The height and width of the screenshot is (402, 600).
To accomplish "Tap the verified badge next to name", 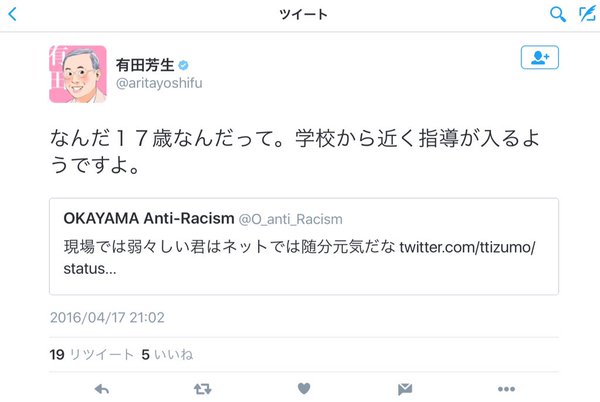I will (x=184, y=65).
